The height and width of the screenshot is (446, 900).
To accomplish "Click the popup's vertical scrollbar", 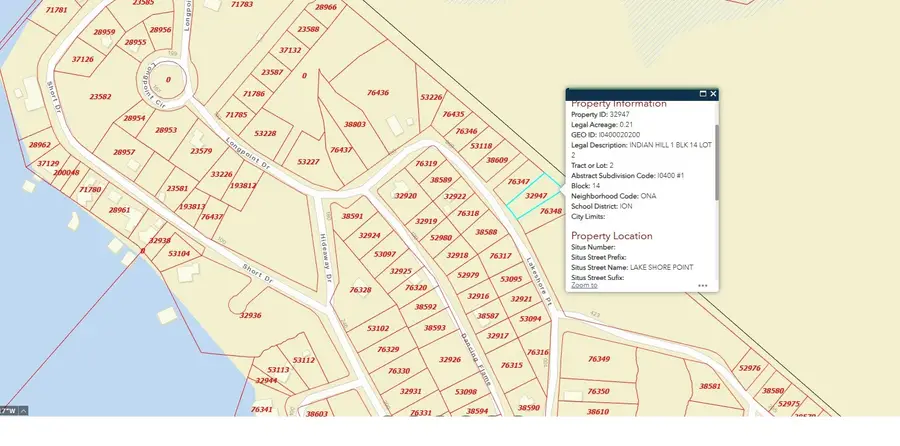I will point(716,160).
